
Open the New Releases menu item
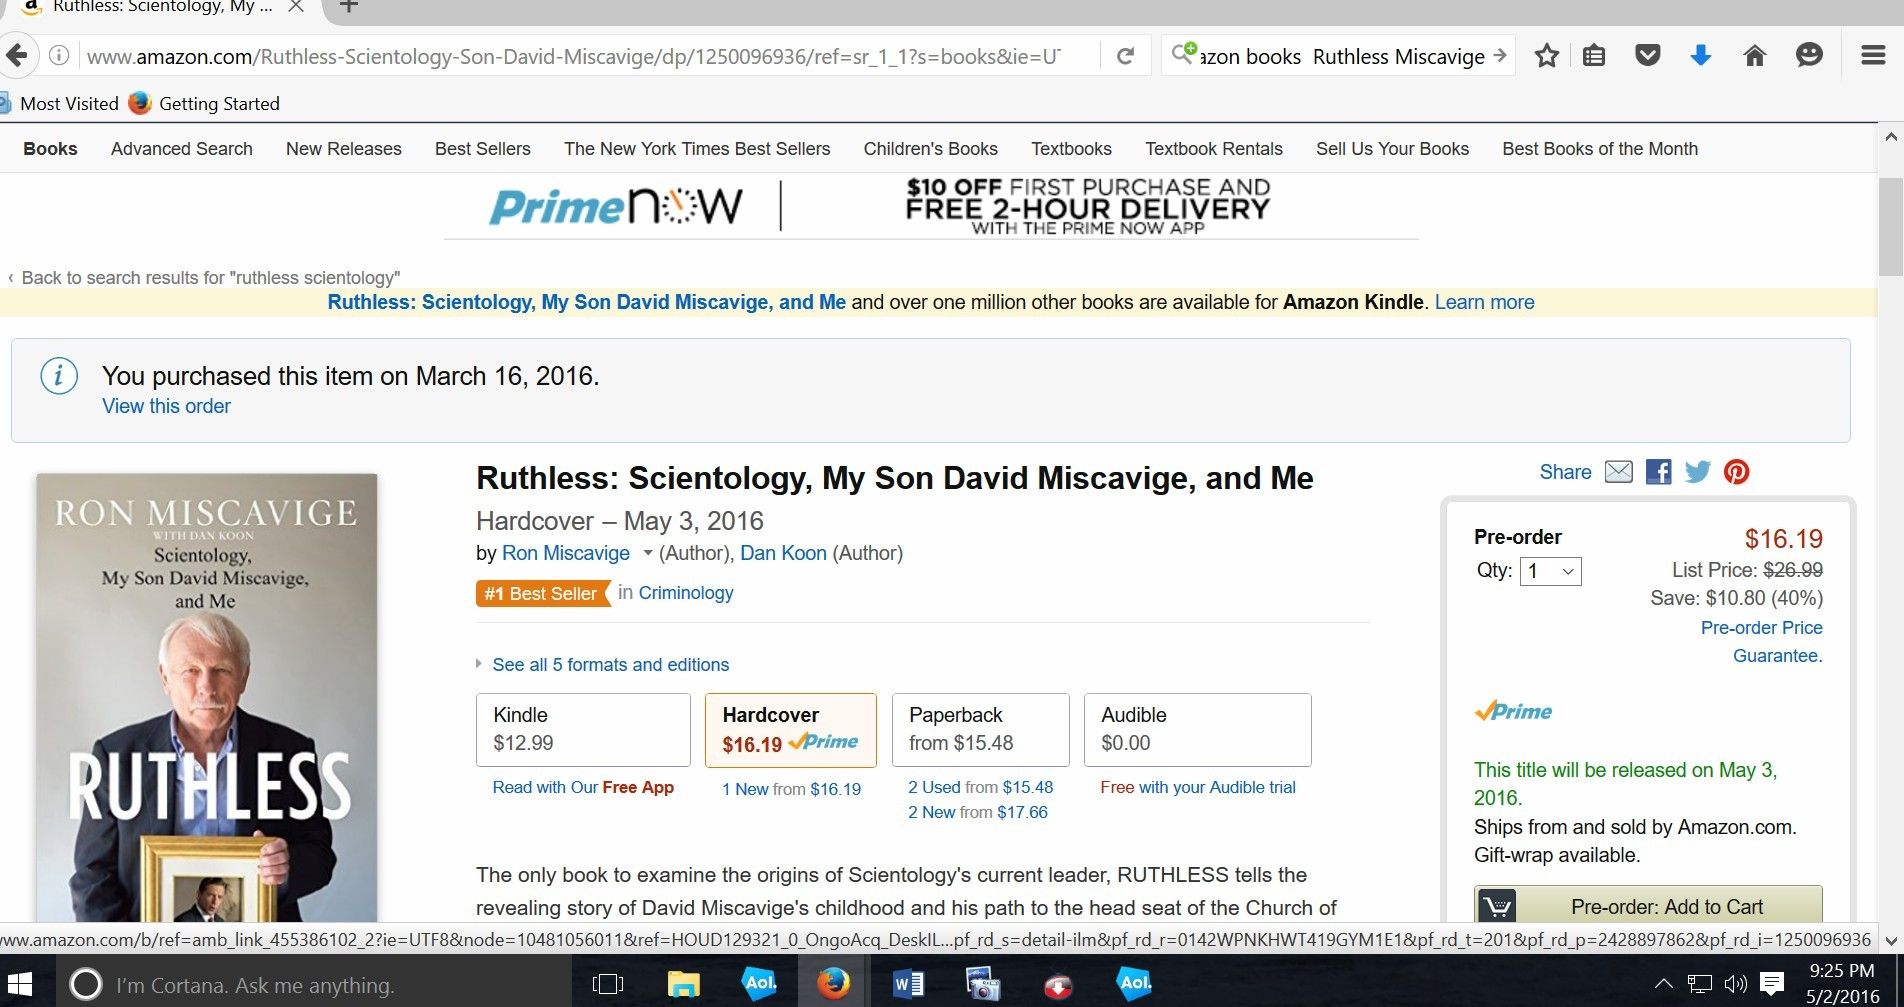coord(343,149)
